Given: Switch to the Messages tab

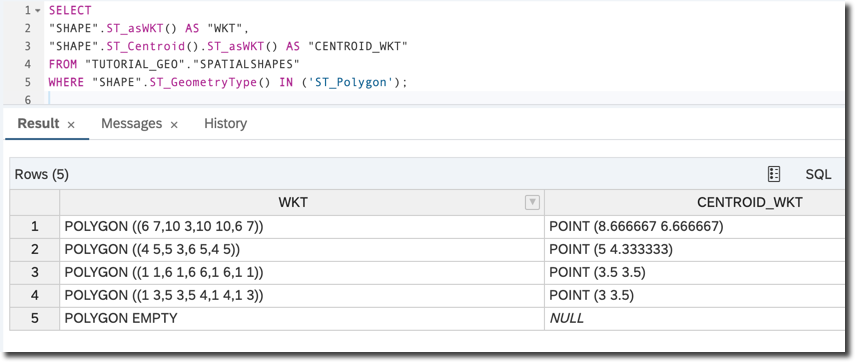Looking at the screenshot, I should (131, 124).
